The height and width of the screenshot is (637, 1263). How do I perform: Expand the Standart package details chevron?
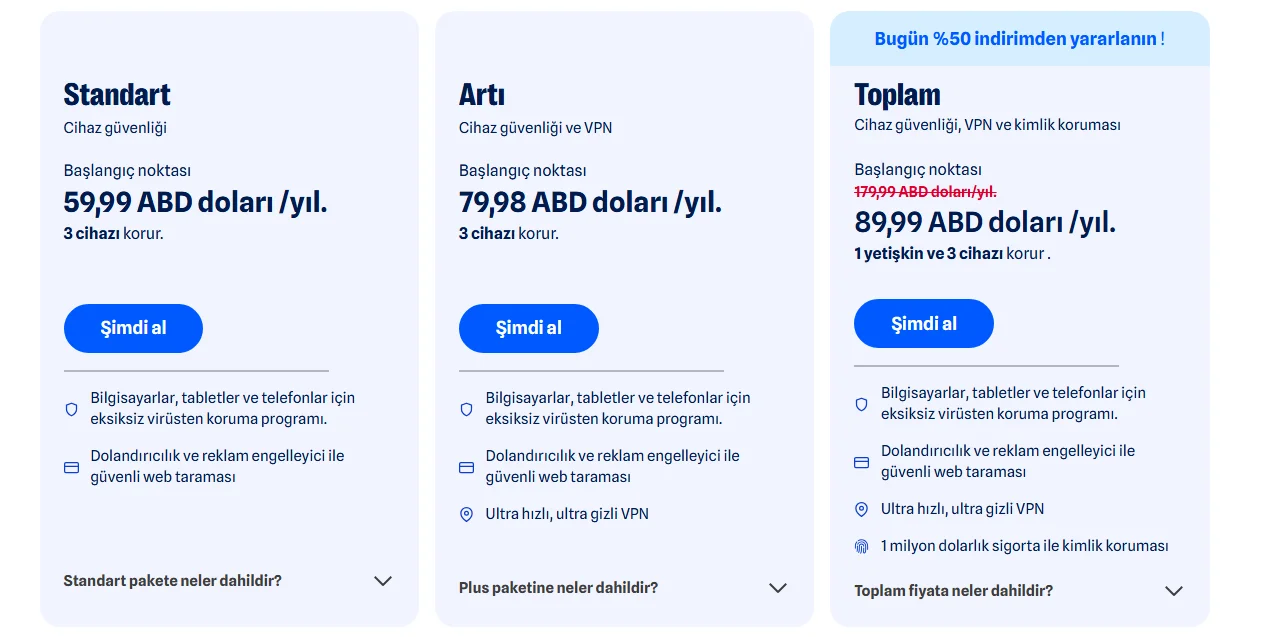click(x=383, y=581)
